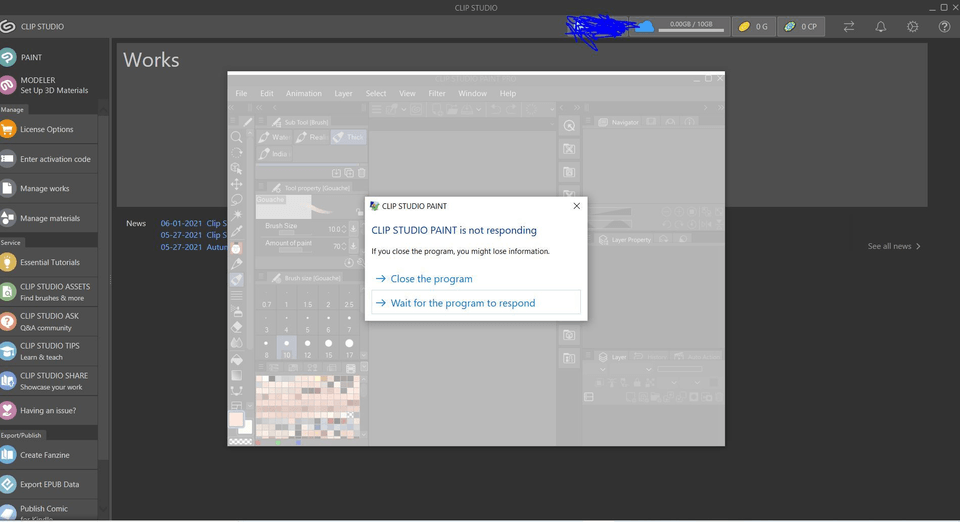Select India ink sub tool group
The width and height of the screenshot is (960, 522).
(x=274, y=154)
